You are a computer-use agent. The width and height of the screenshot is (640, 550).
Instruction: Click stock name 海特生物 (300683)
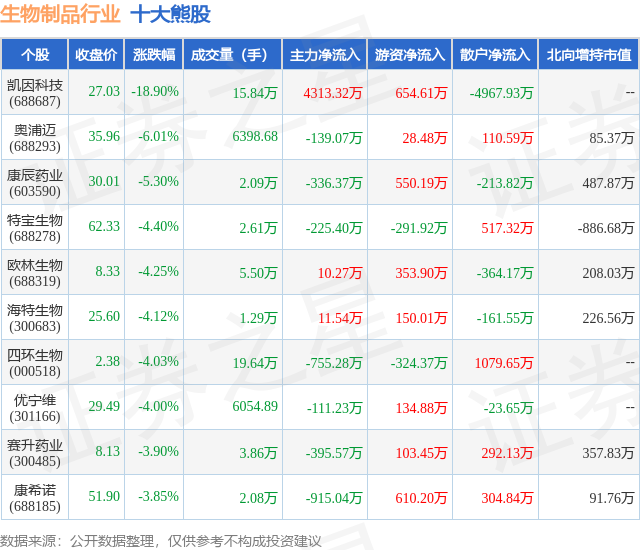pos(35,318)
